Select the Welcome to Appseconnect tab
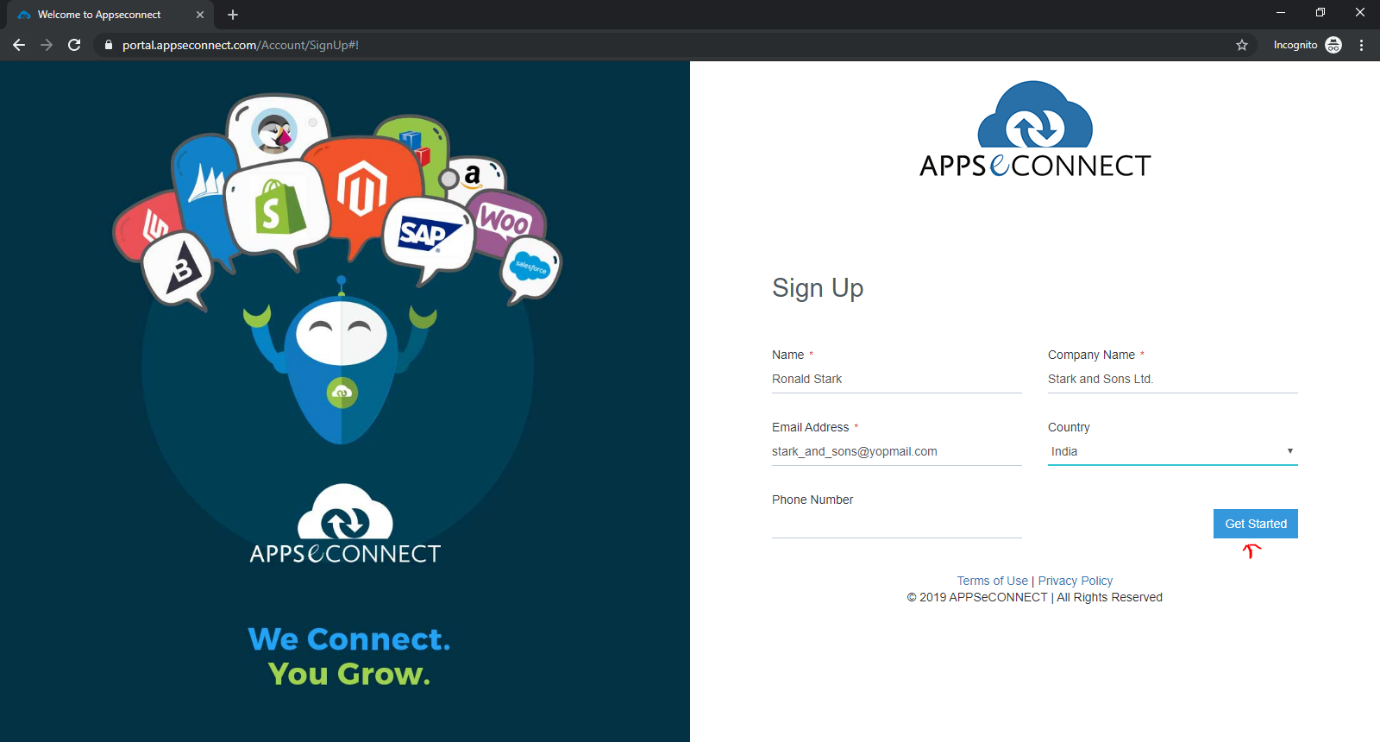 pyautogui.click(x=110, y=15)
